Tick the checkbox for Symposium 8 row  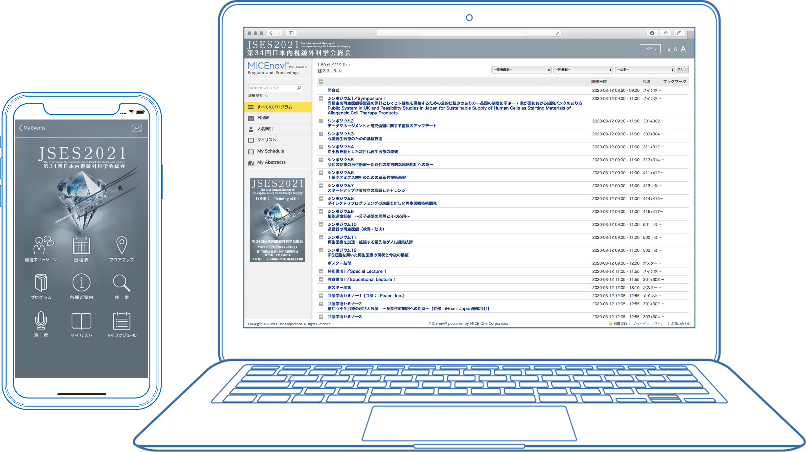click(321, 198)
